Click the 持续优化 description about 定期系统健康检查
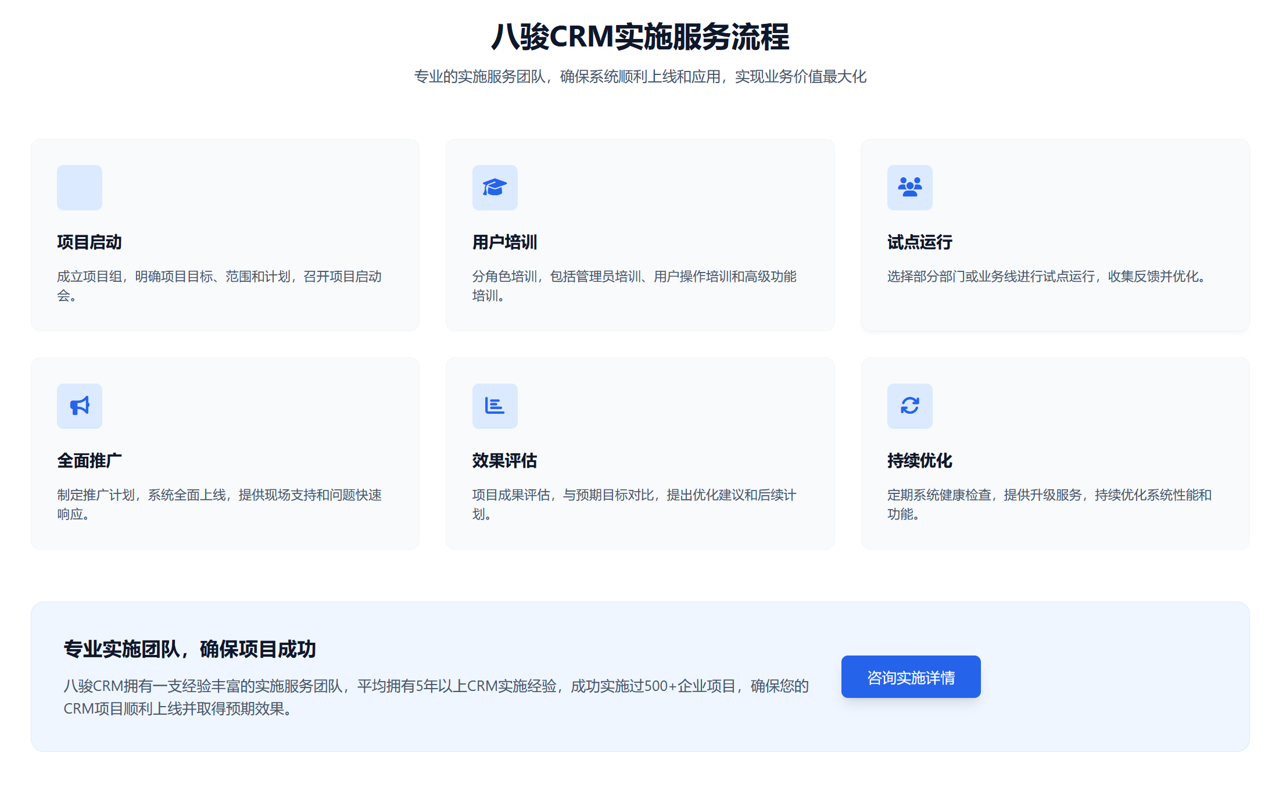Image resolution: width=1279 pixels, height=788 pixels. 1048,503
